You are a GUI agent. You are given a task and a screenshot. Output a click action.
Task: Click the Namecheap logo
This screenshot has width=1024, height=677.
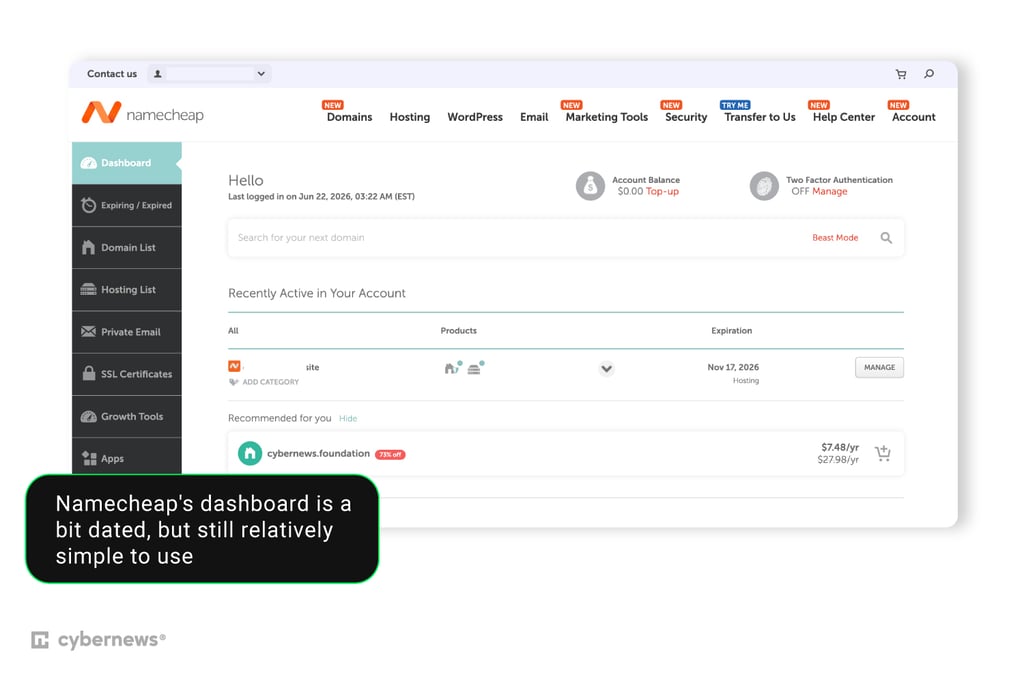[x=142, y=113]
